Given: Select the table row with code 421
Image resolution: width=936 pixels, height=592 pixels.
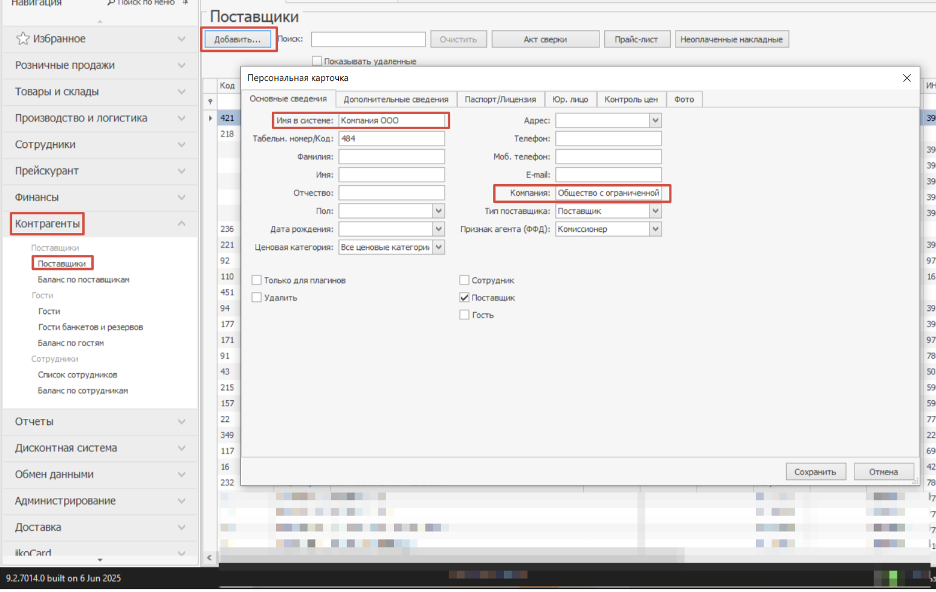Looking at the screenshot, I should (x=227, y=118).
